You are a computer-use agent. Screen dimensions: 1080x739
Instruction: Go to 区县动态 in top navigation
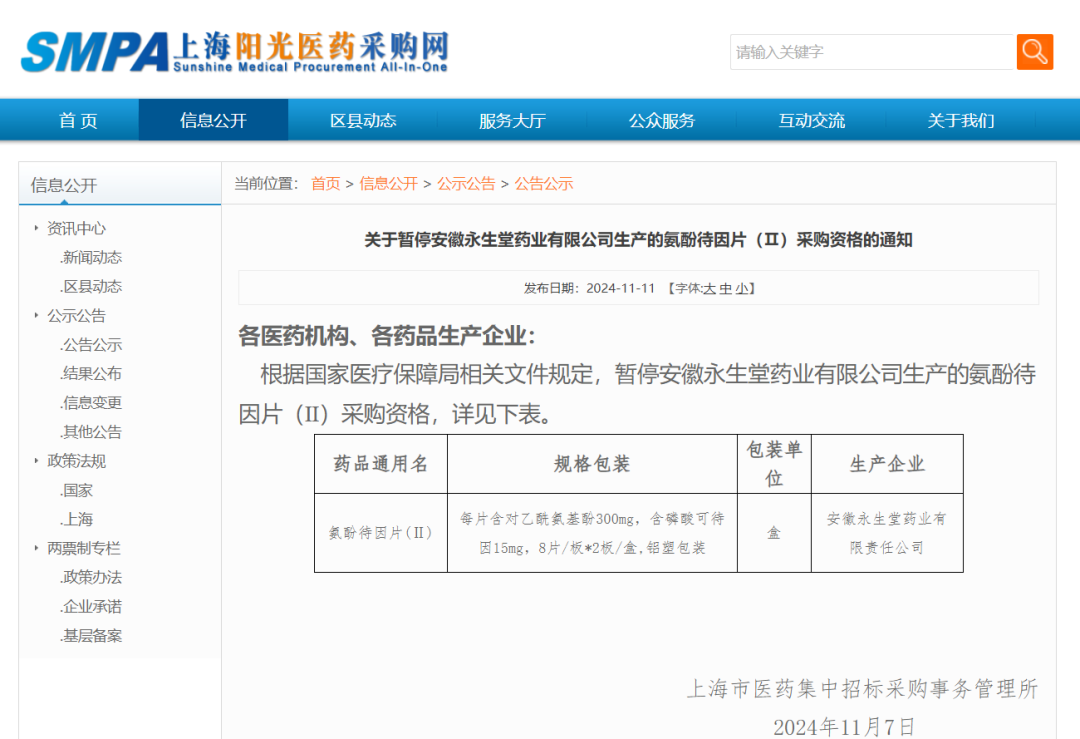pyautogui.click(x=363, y=121)
